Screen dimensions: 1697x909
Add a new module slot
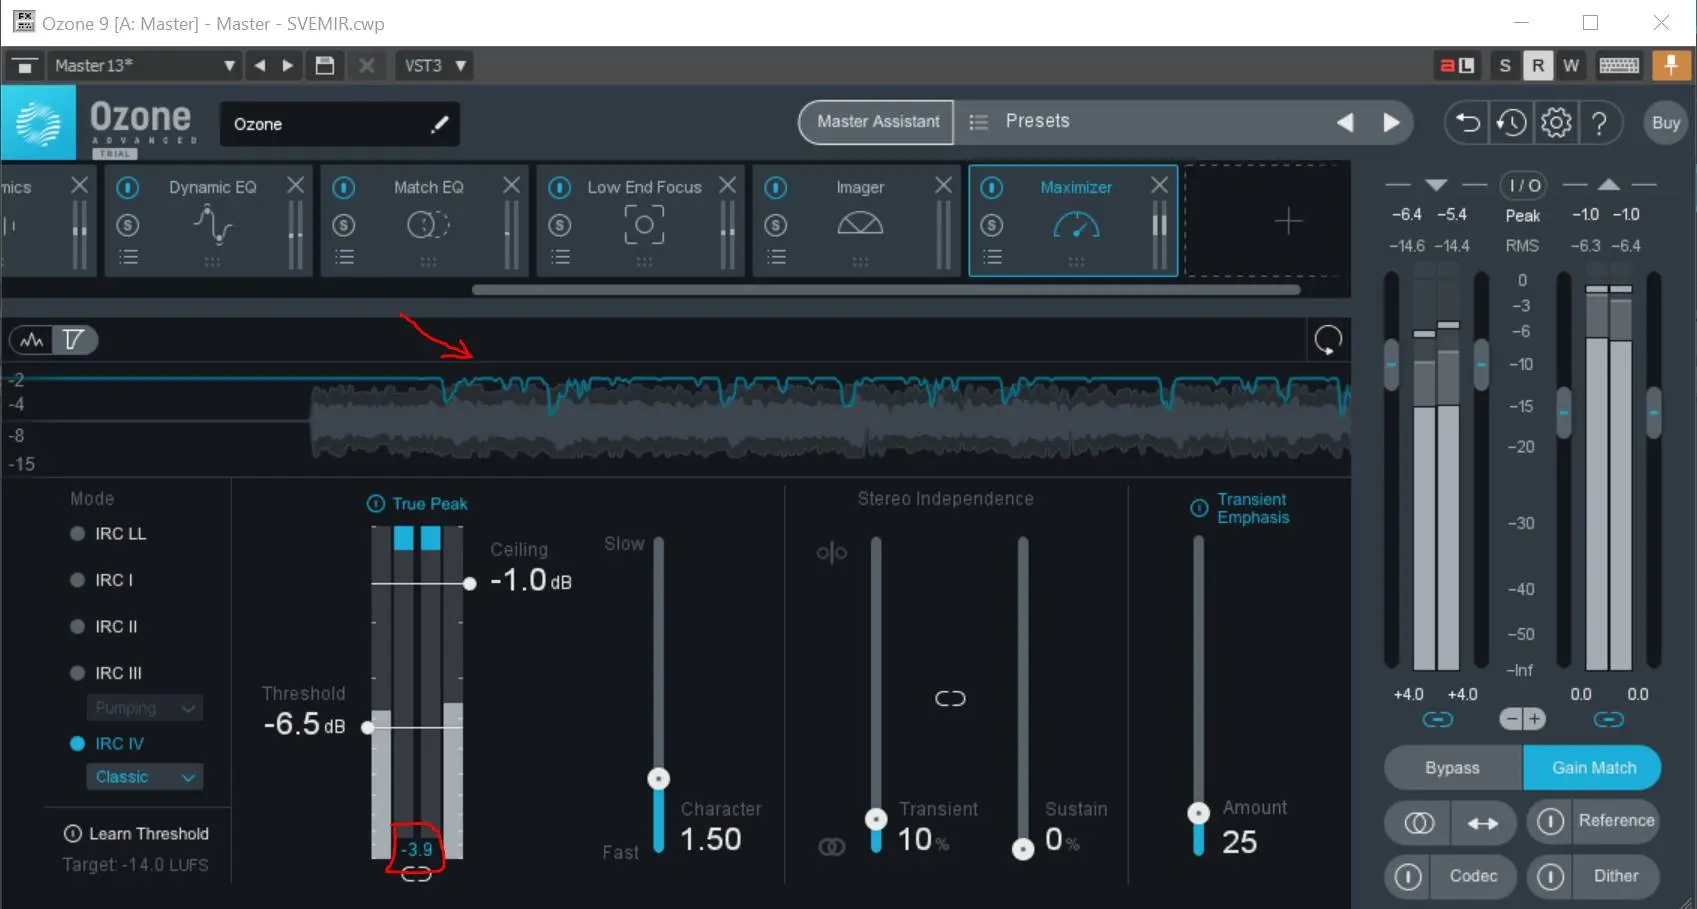pos(1288,221)
